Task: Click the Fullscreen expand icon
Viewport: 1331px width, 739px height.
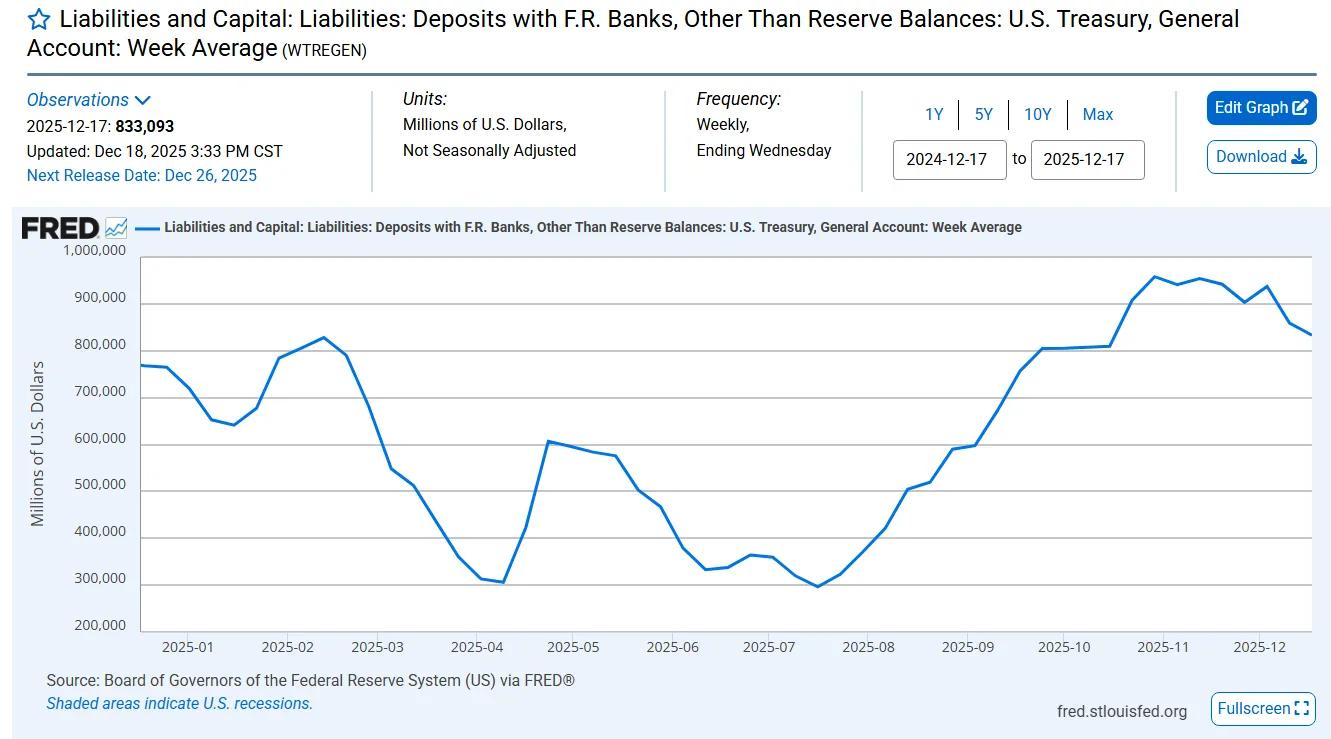Action: point(1301,709)
